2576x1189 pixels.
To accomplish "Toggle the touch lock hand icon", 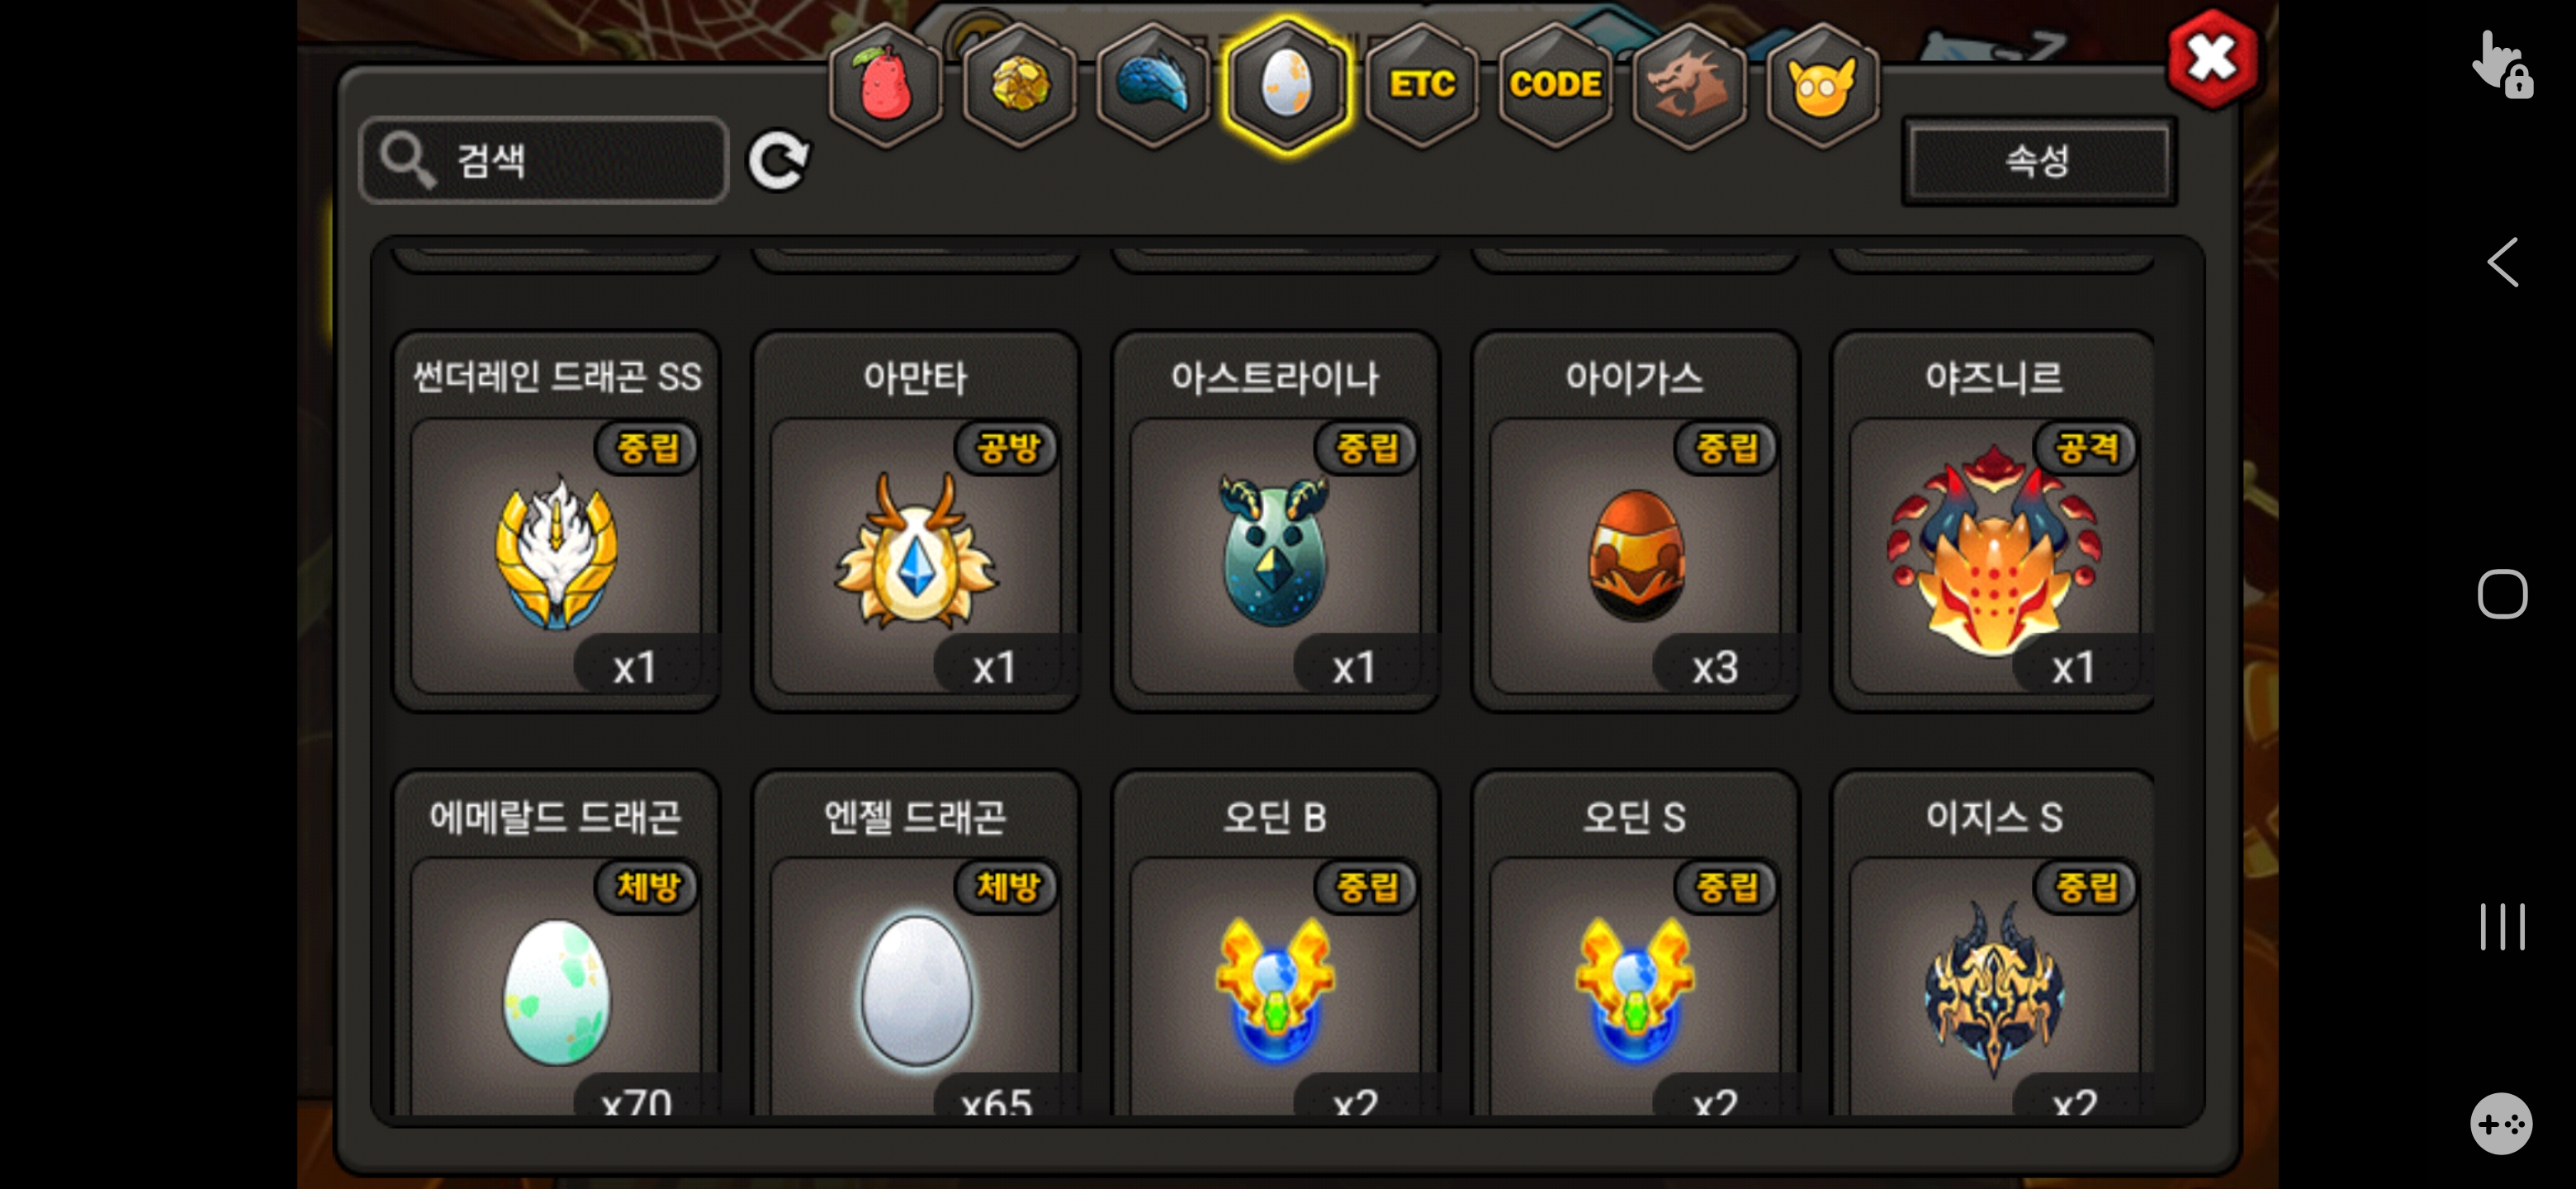I will click(2502, 65).
